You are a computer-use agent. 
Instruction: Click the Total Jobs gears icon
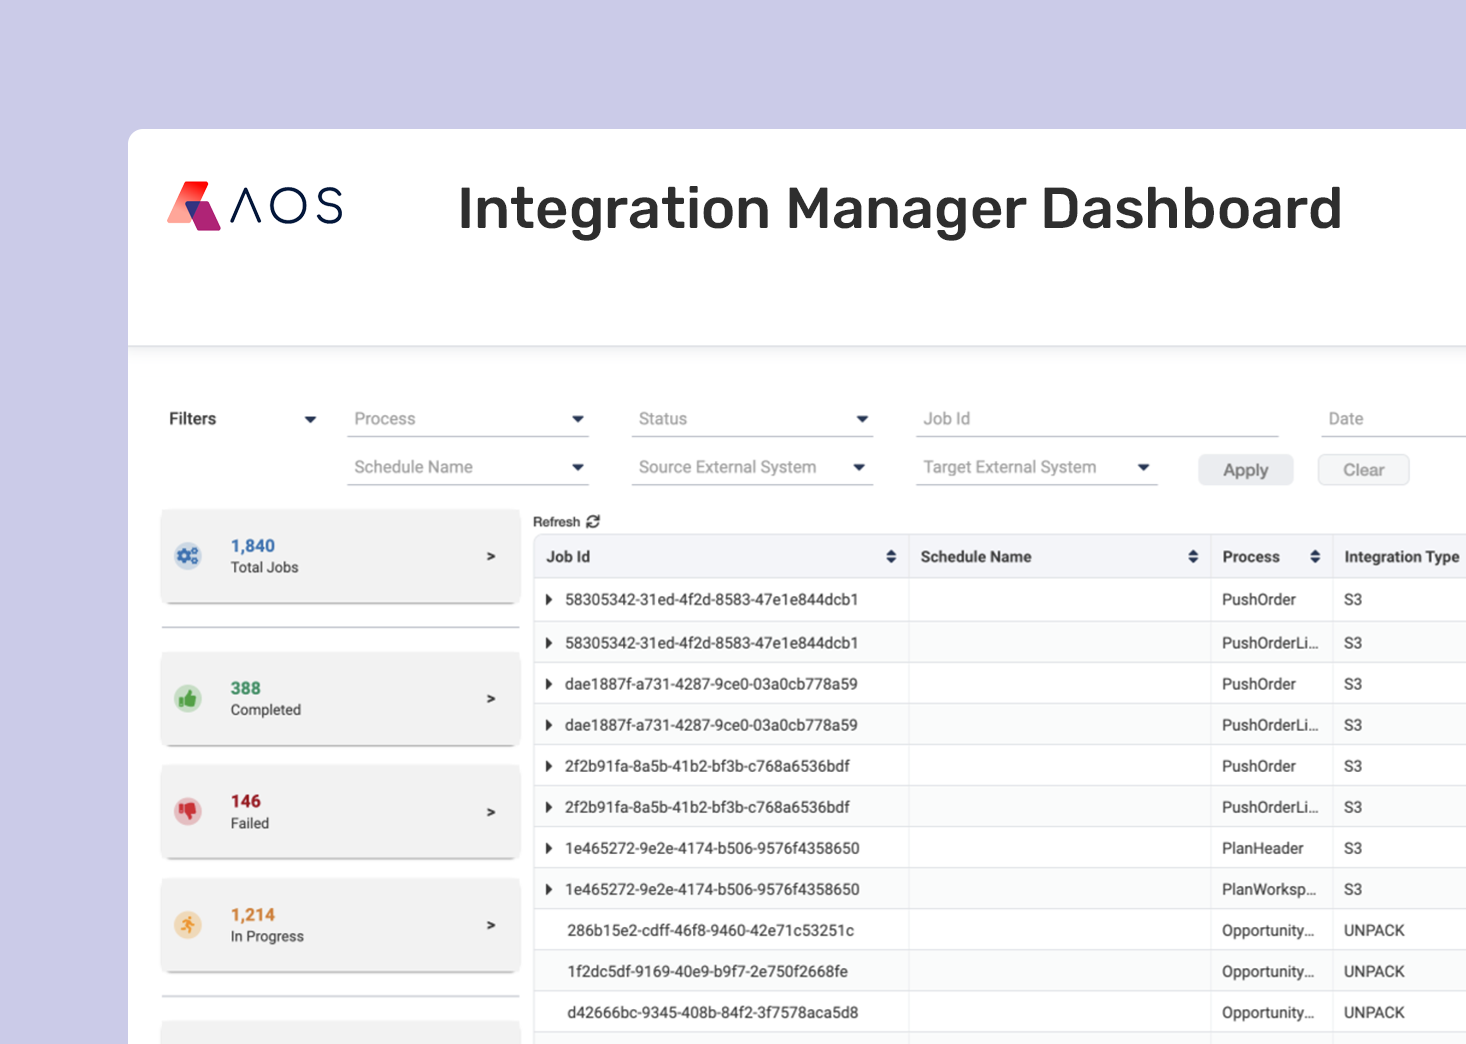point(188,556)
